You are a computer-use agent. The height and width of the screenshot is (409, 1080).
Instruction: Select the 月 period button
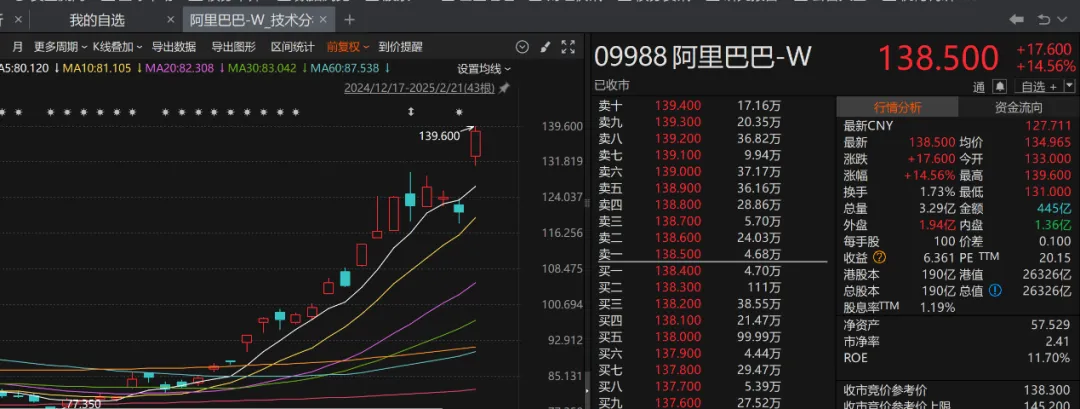click(x=18, y=47)
